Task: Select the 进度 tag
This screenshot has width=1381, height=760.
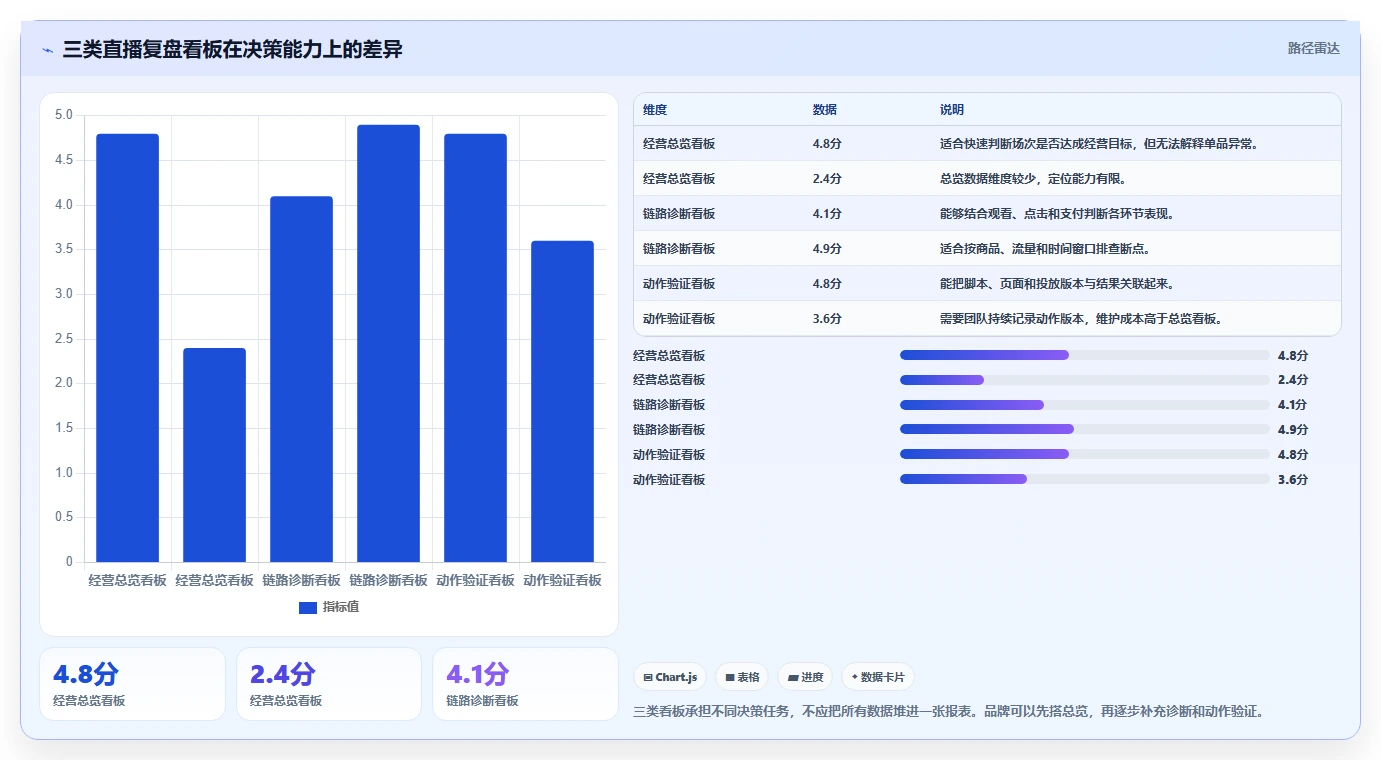Action: [x=805, y=677]
